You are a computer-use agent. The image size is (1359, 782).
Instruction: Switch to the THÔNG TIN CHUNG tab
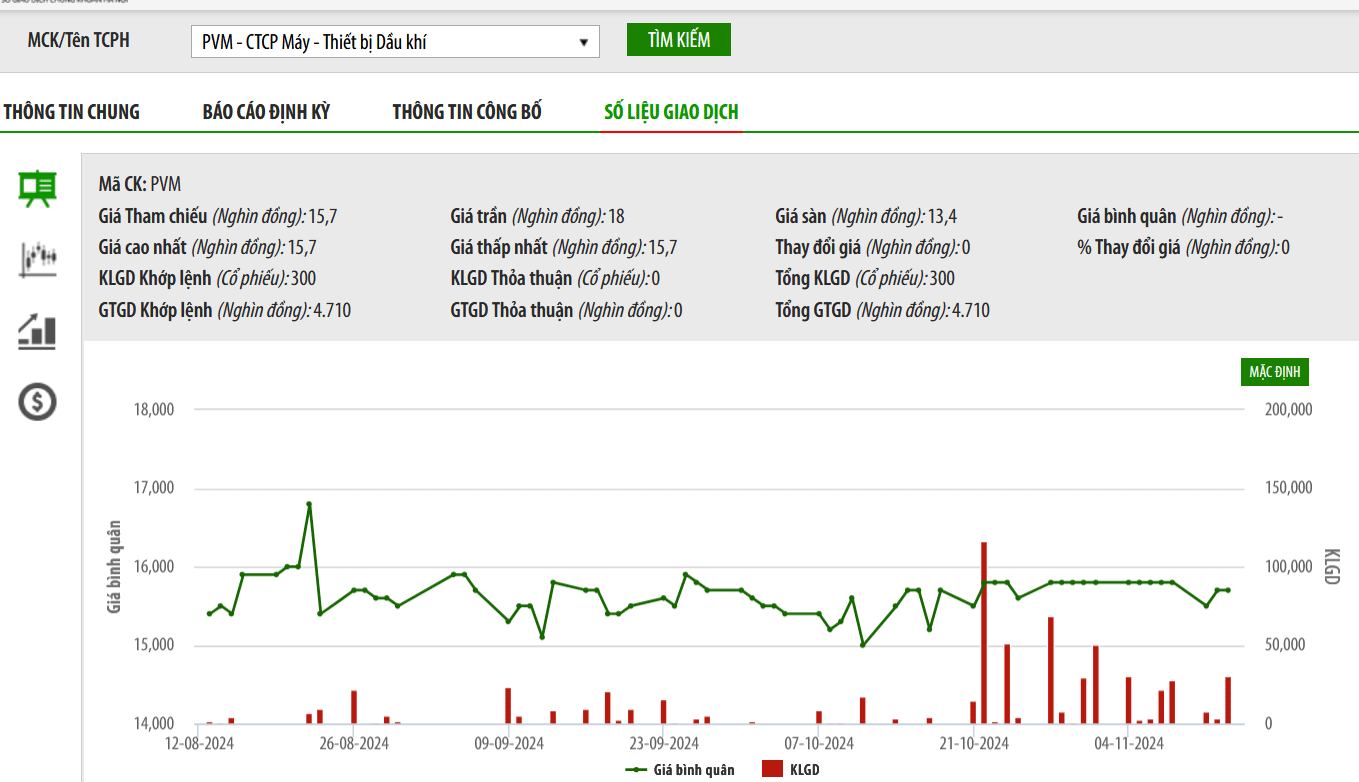[x=71, y=112]
